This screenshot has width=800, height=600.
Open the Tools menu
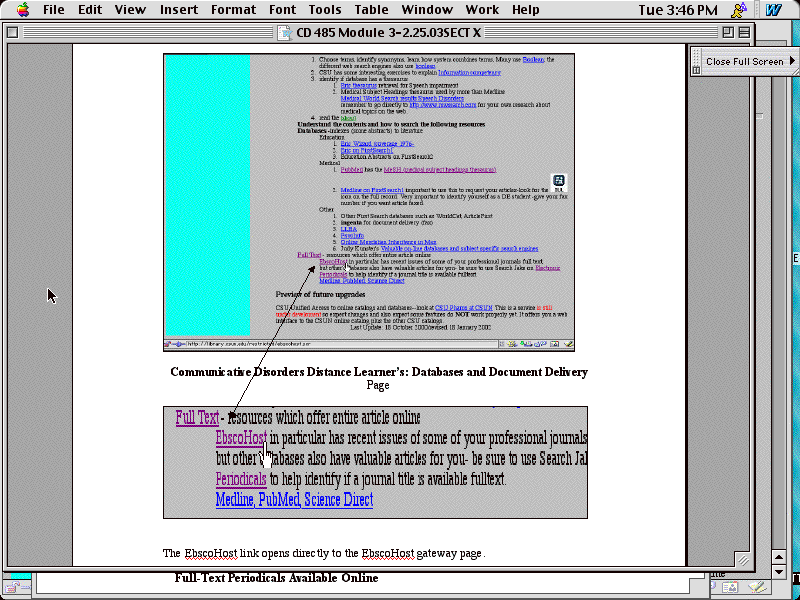tap(325, 10)
